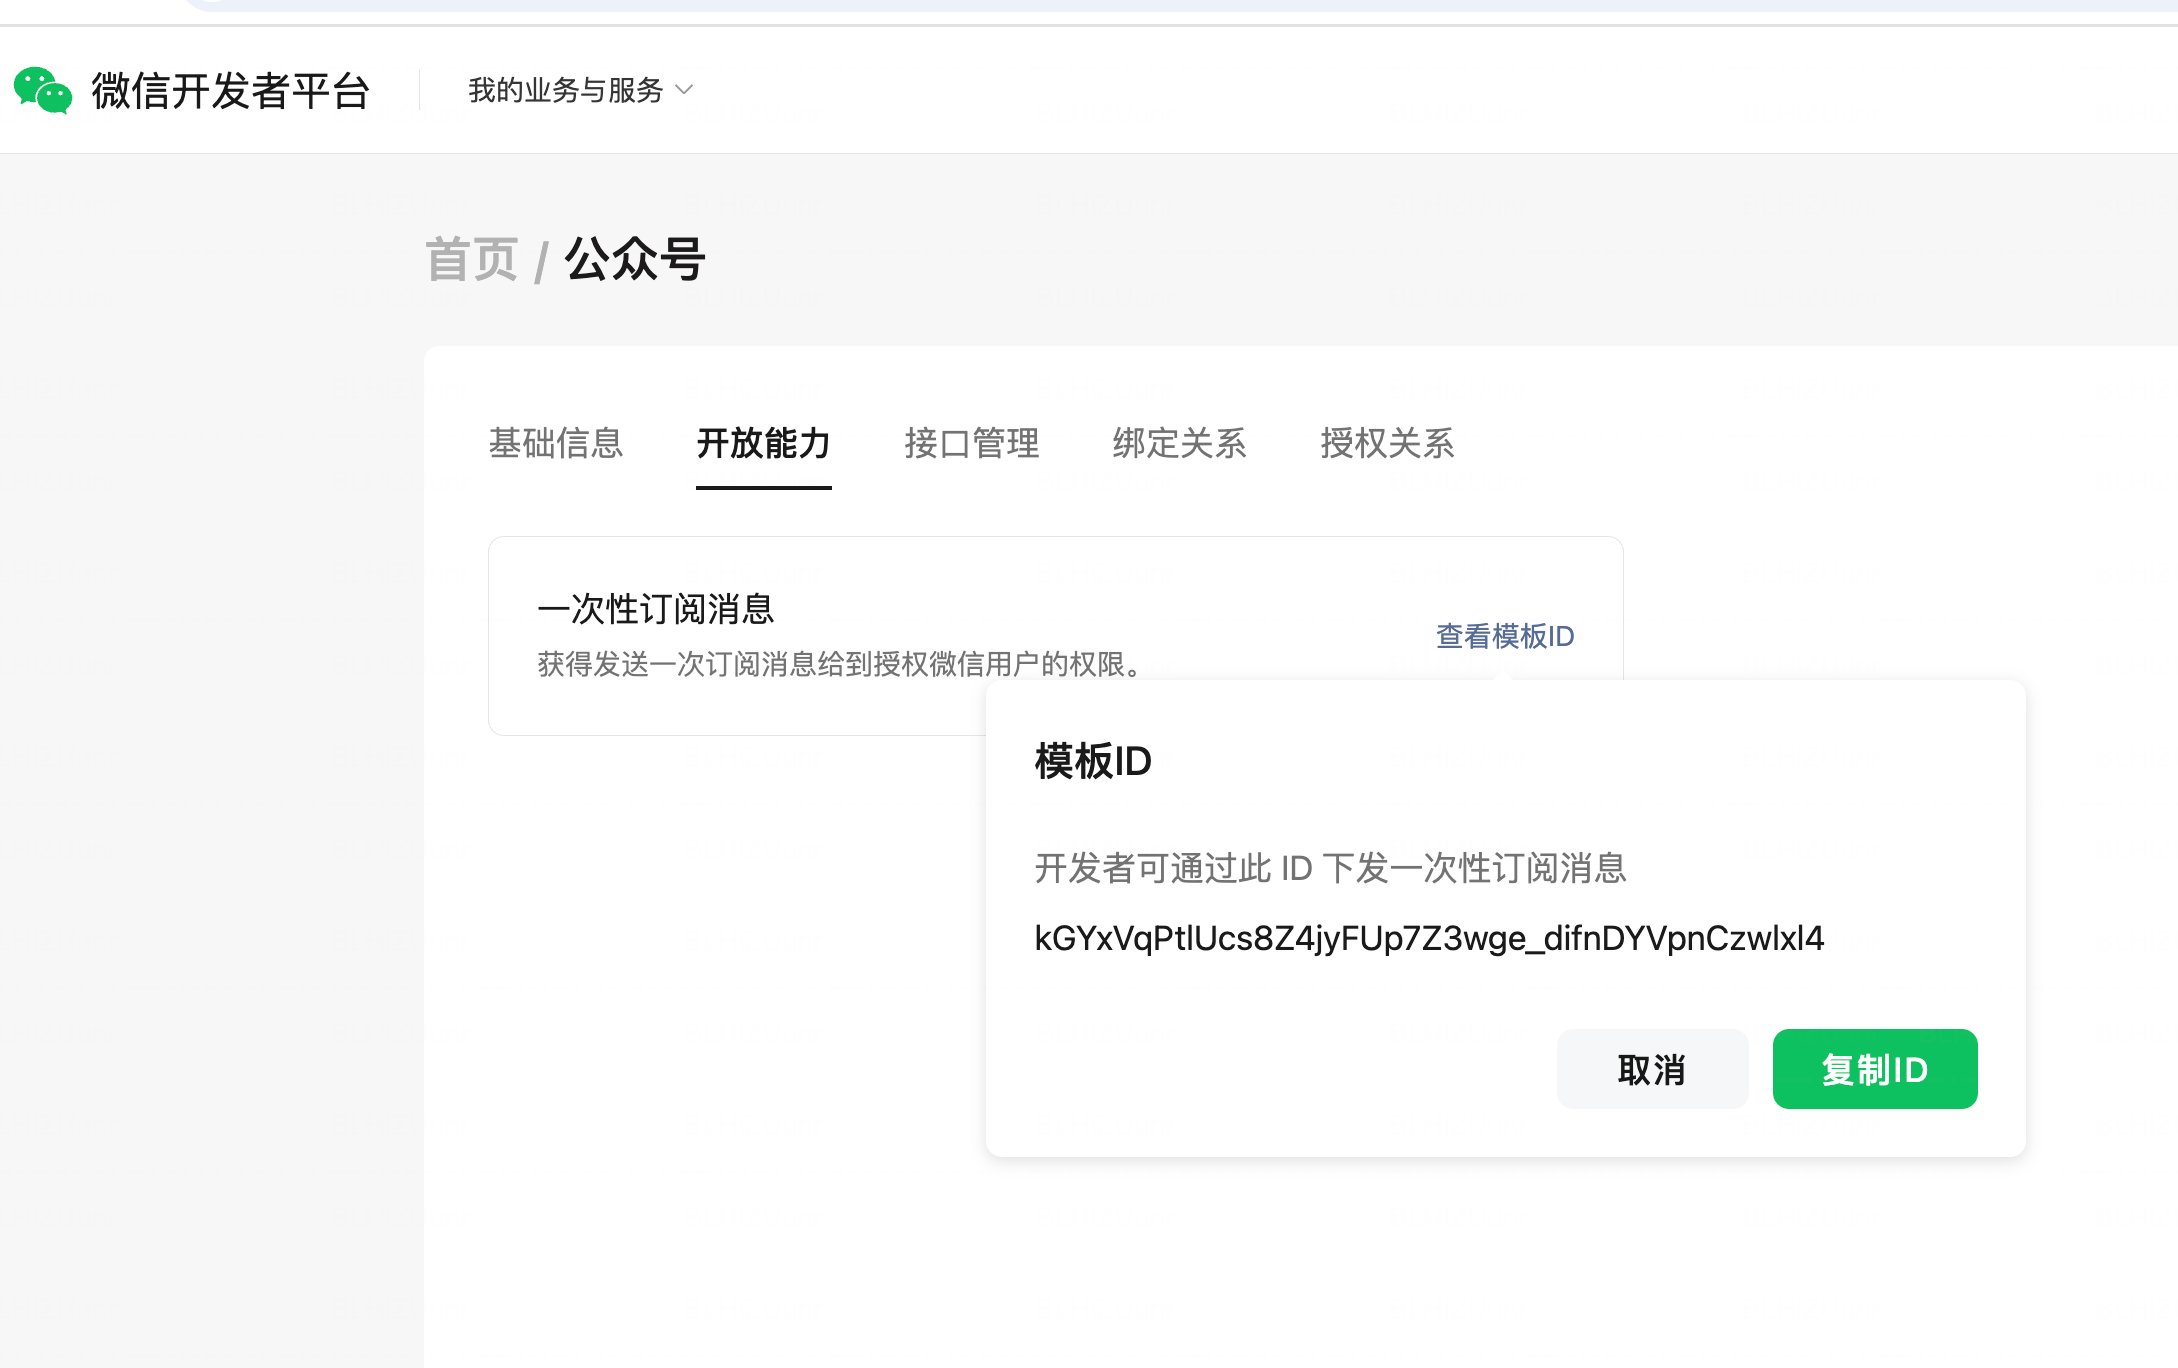Open the 接口管理 tab
The width and height of the screenshot is (2178, 1368).
click(x=971, y=443)
